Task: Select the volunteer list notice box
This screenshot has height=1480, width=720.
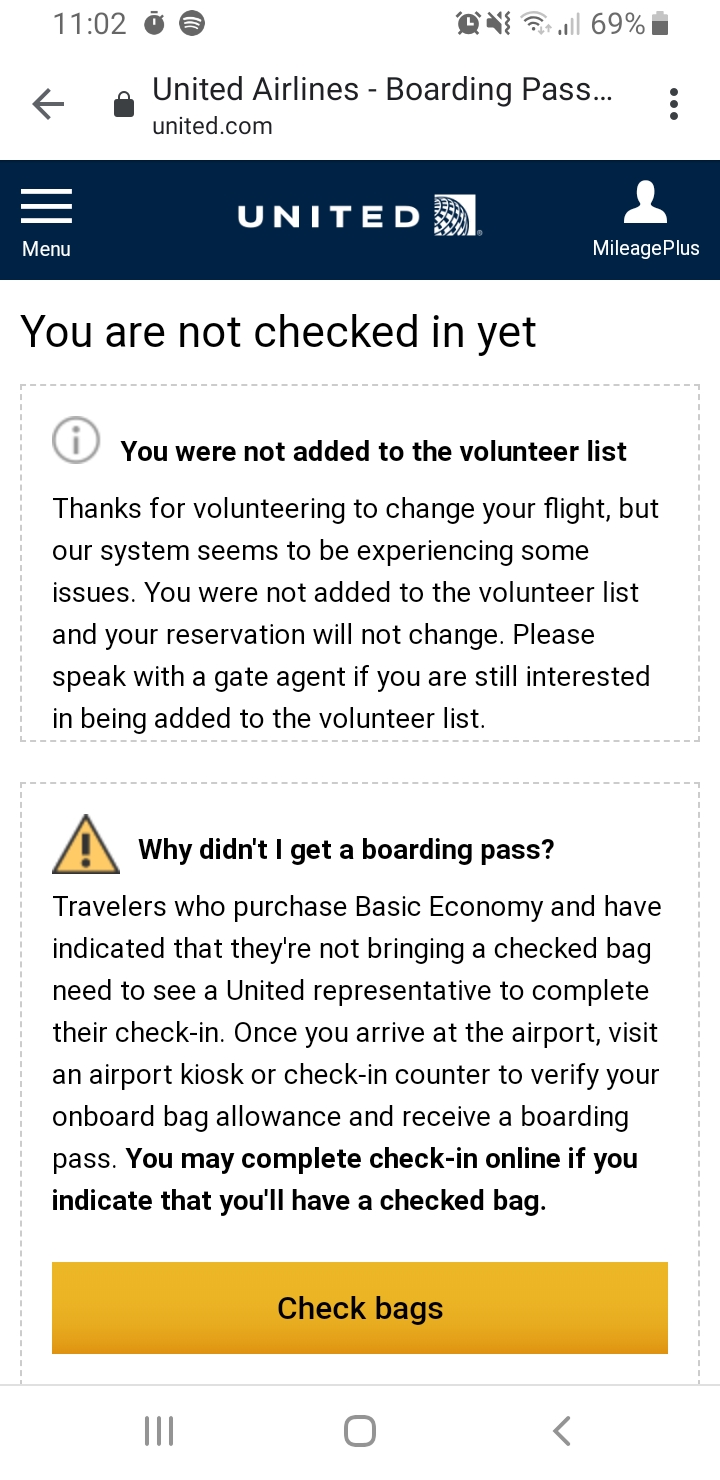Action: coord(360,560)
